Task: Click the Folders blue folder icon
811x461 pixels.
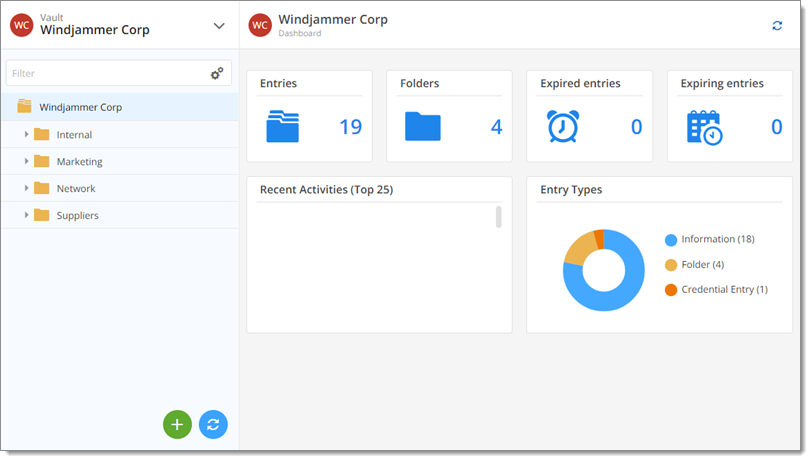Action: [x=423, y=126]
